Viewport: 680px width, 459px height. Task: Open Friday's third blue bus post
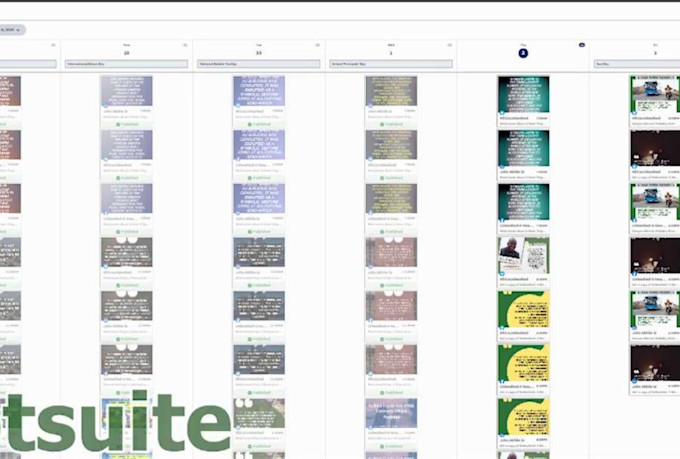pos(655,317)
